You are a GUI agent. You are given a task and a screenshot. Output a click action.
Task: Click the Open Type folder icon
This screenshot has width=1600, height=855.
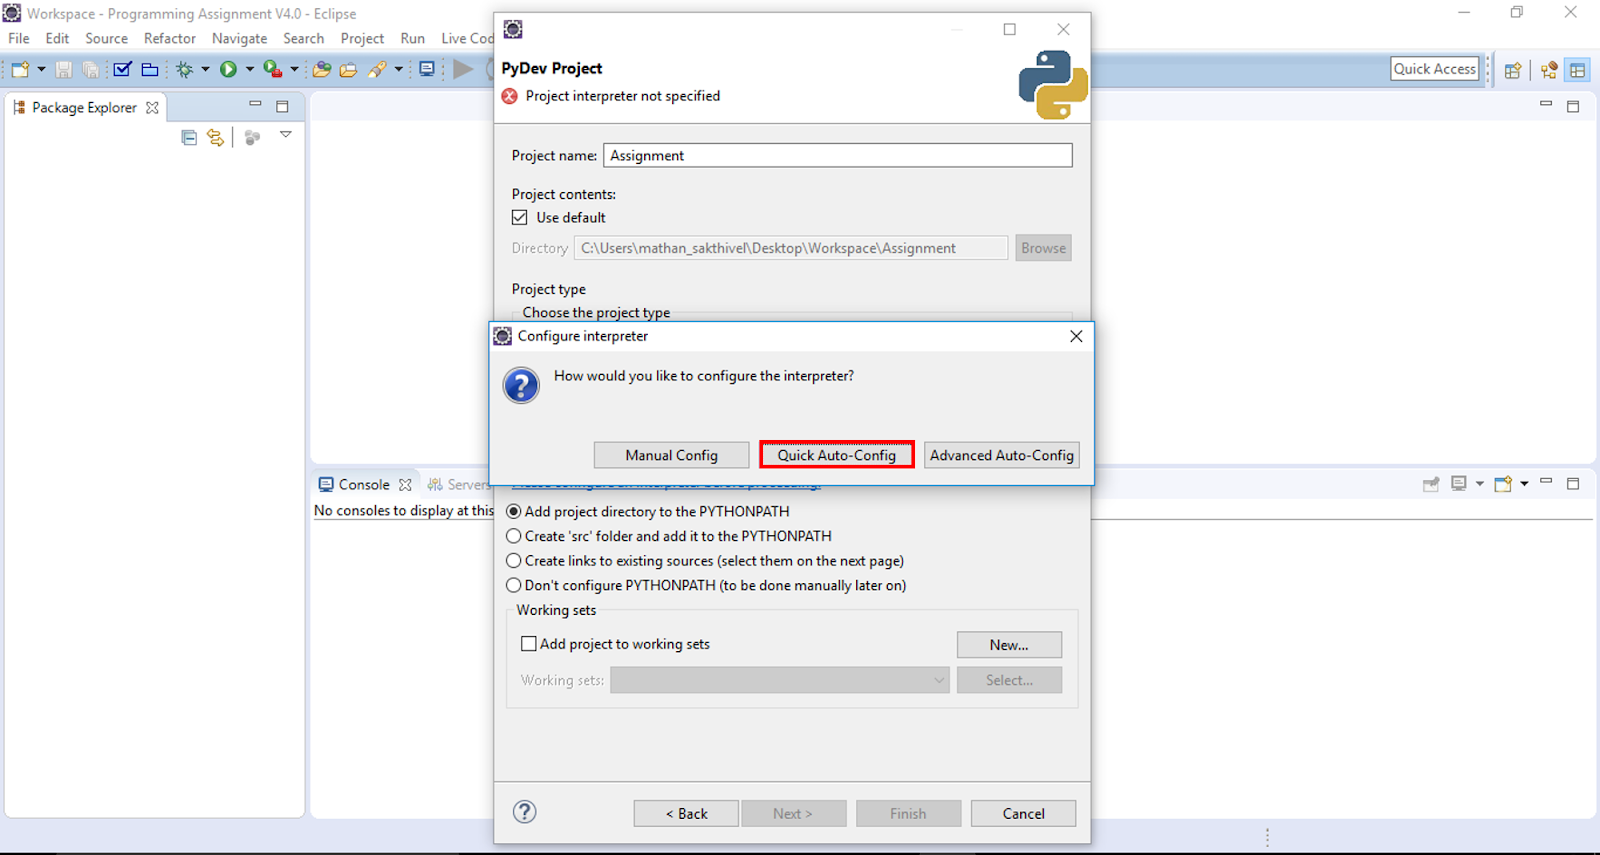321,69
